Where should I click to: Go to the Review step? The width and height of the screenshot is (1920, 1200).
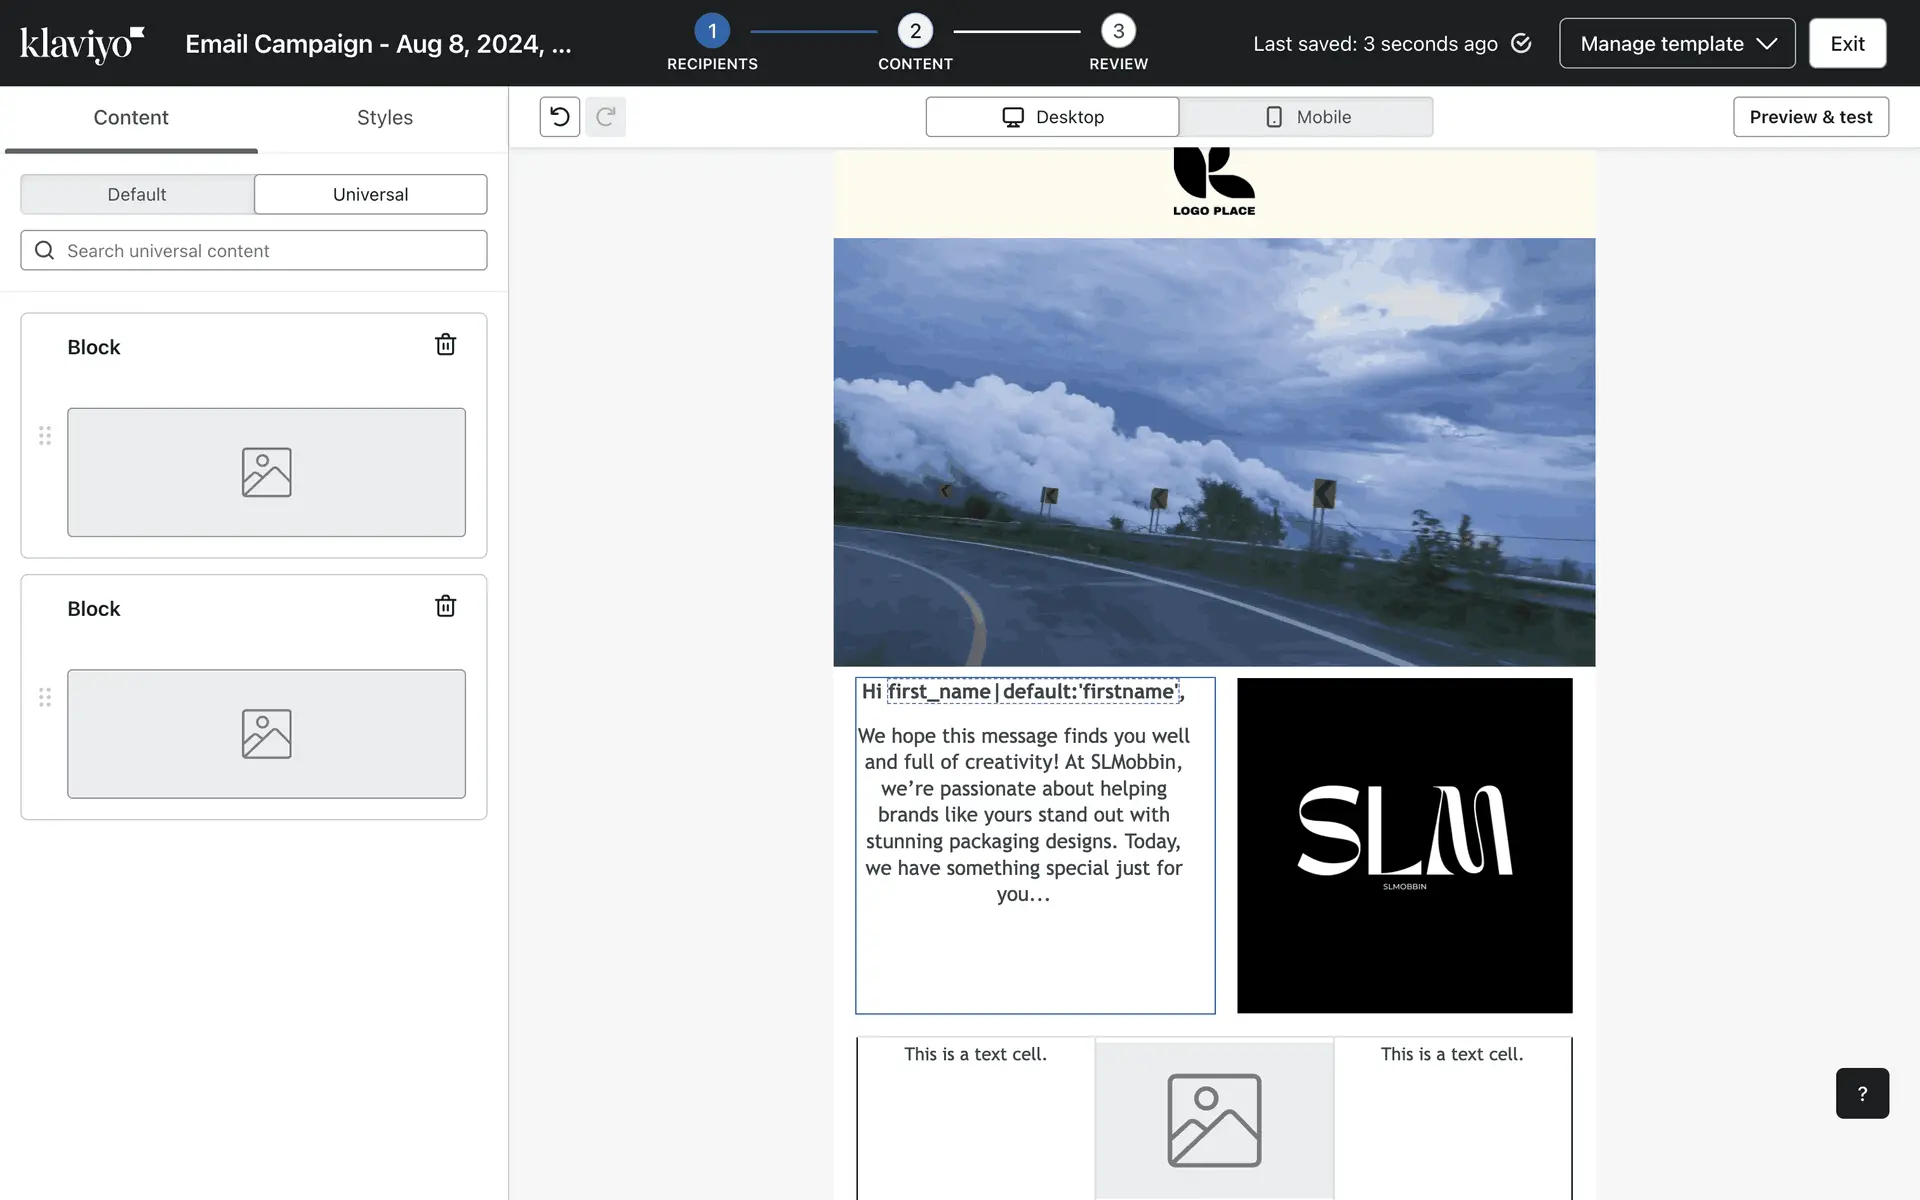(1118, 32)
